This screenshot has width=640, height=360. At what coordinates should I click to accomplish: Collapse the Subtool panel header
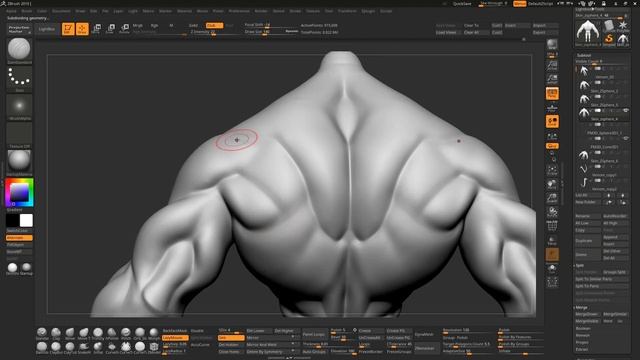584,55
